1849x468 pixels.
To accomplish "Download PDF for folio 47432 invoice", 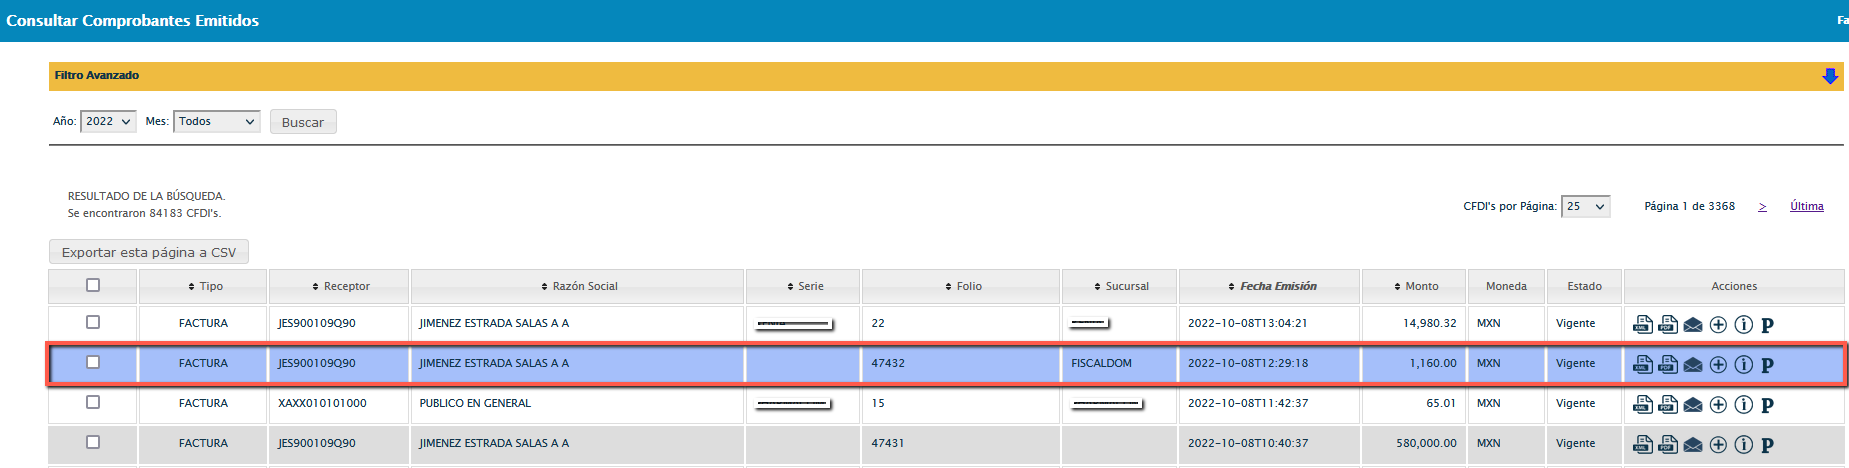I will 1667,364.
